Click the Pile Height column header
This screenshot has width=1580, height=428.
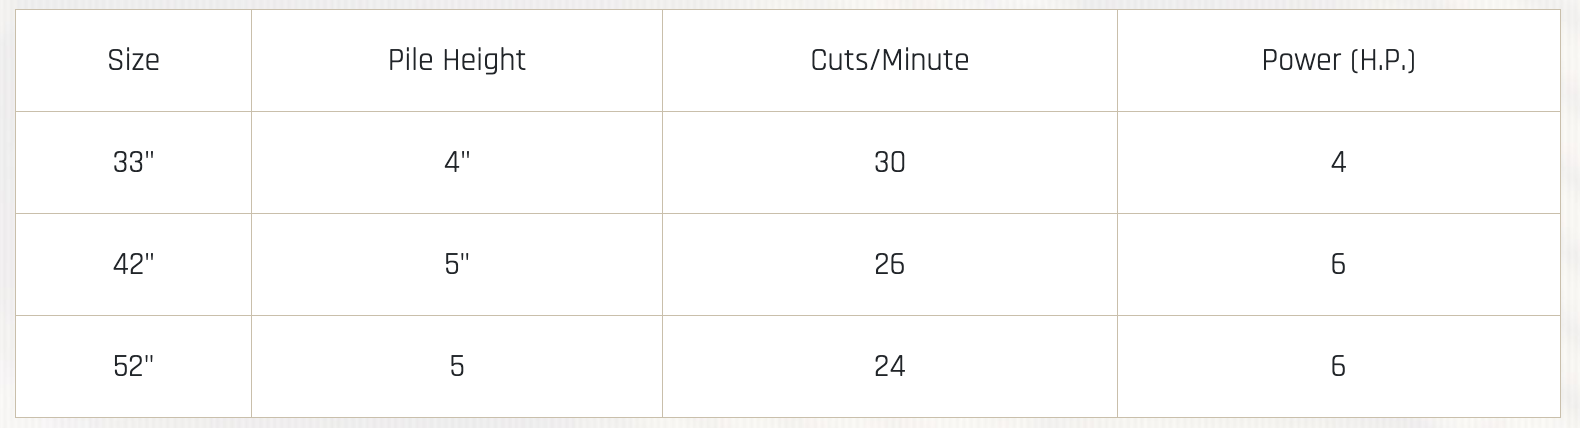point(456,61)
